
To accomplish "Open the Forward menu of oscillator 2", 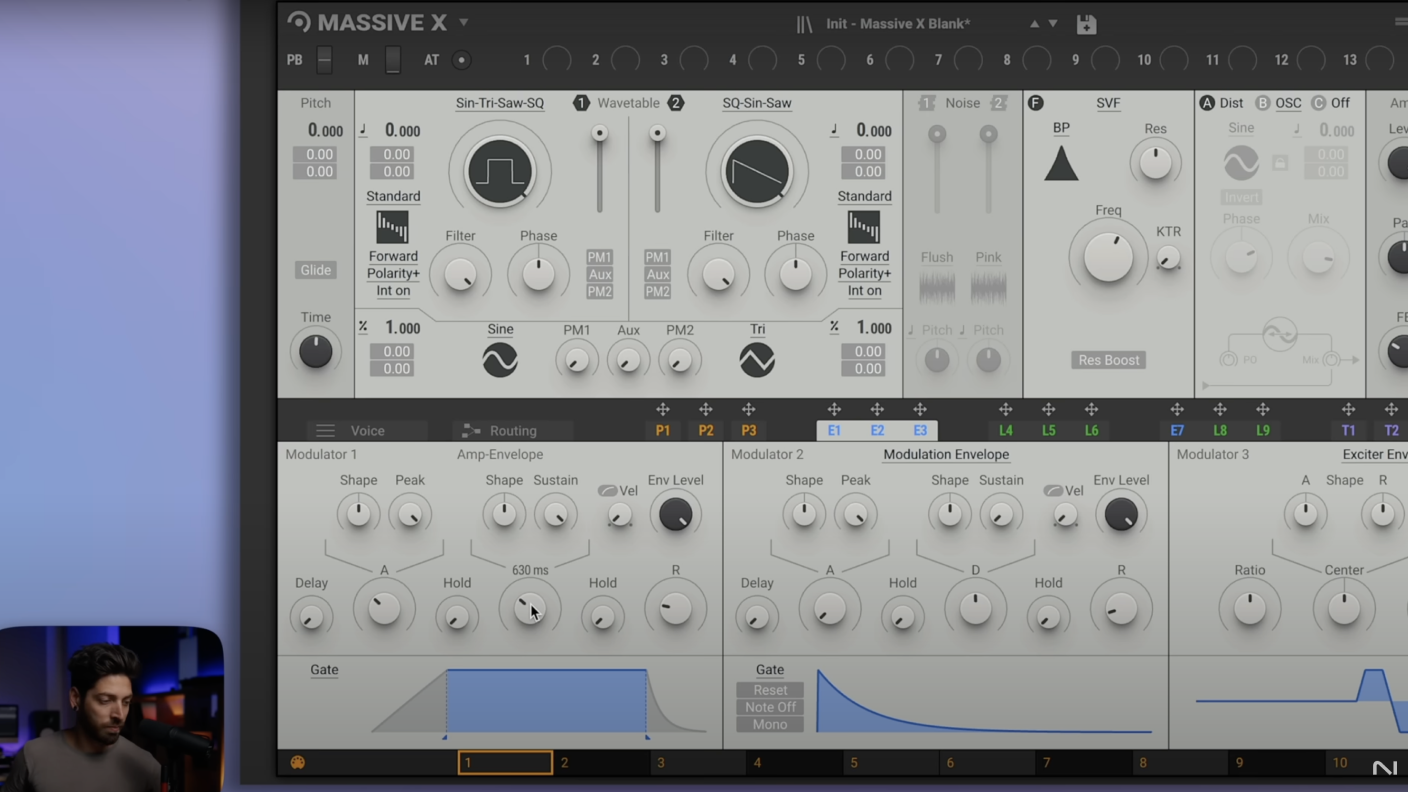I will click(x=864, y=256).
